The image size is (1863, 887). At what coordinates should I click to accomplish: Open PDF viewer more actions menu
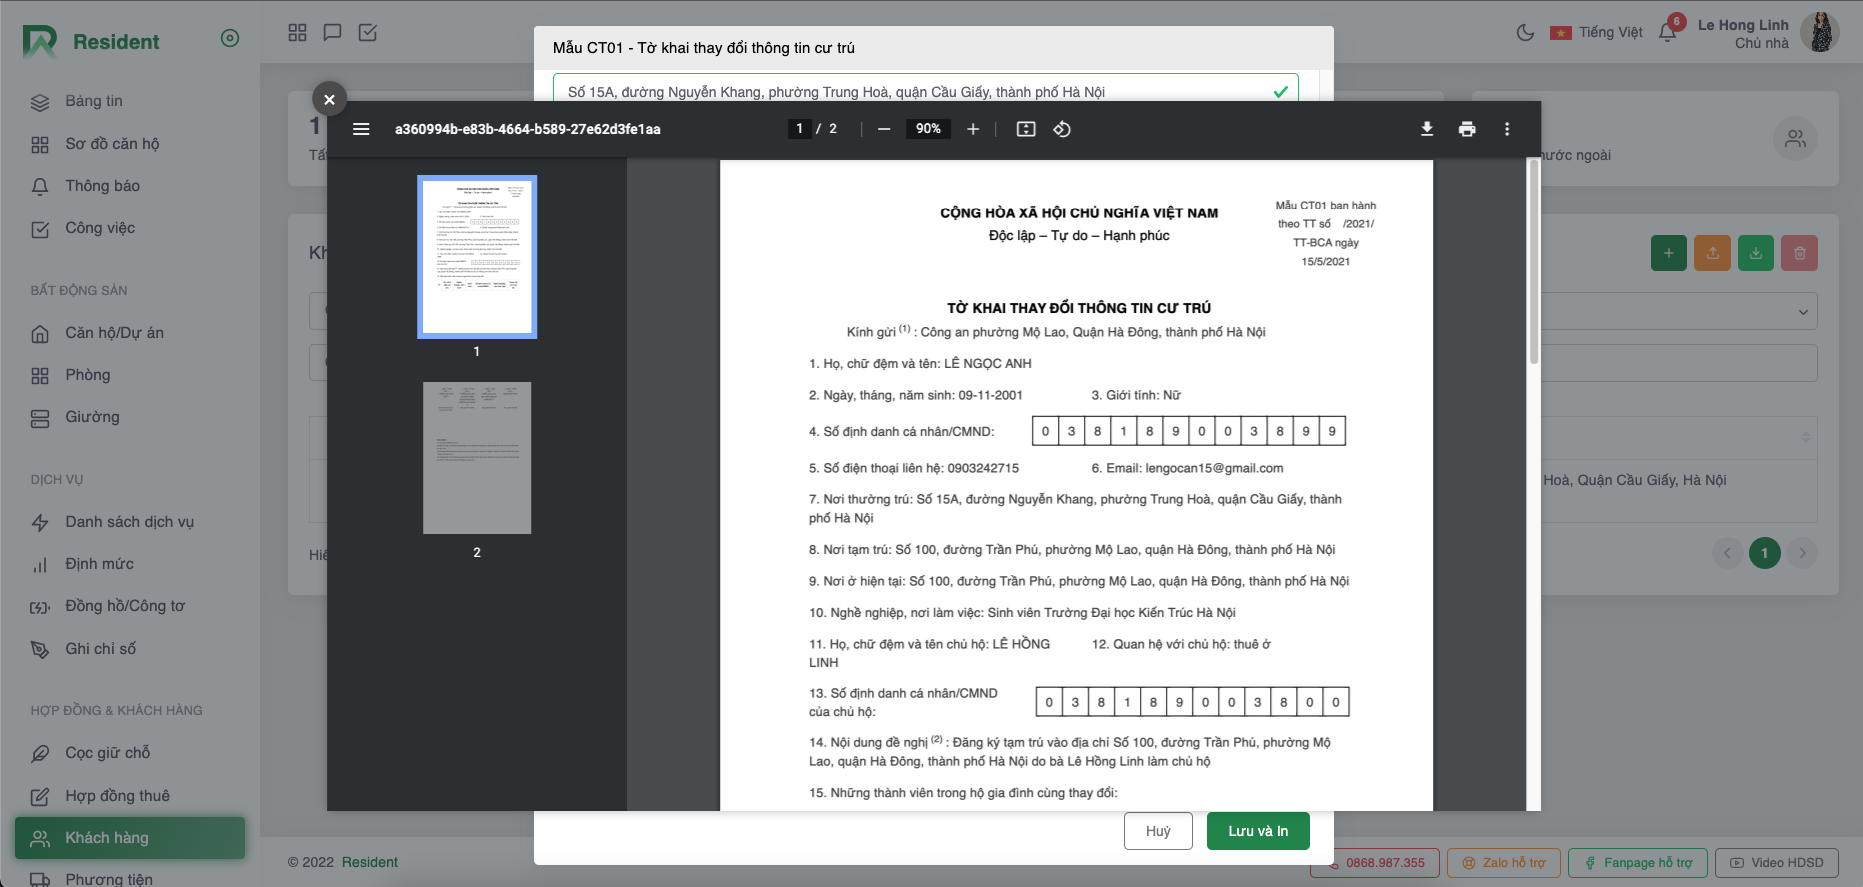[x=1507, y=129]
